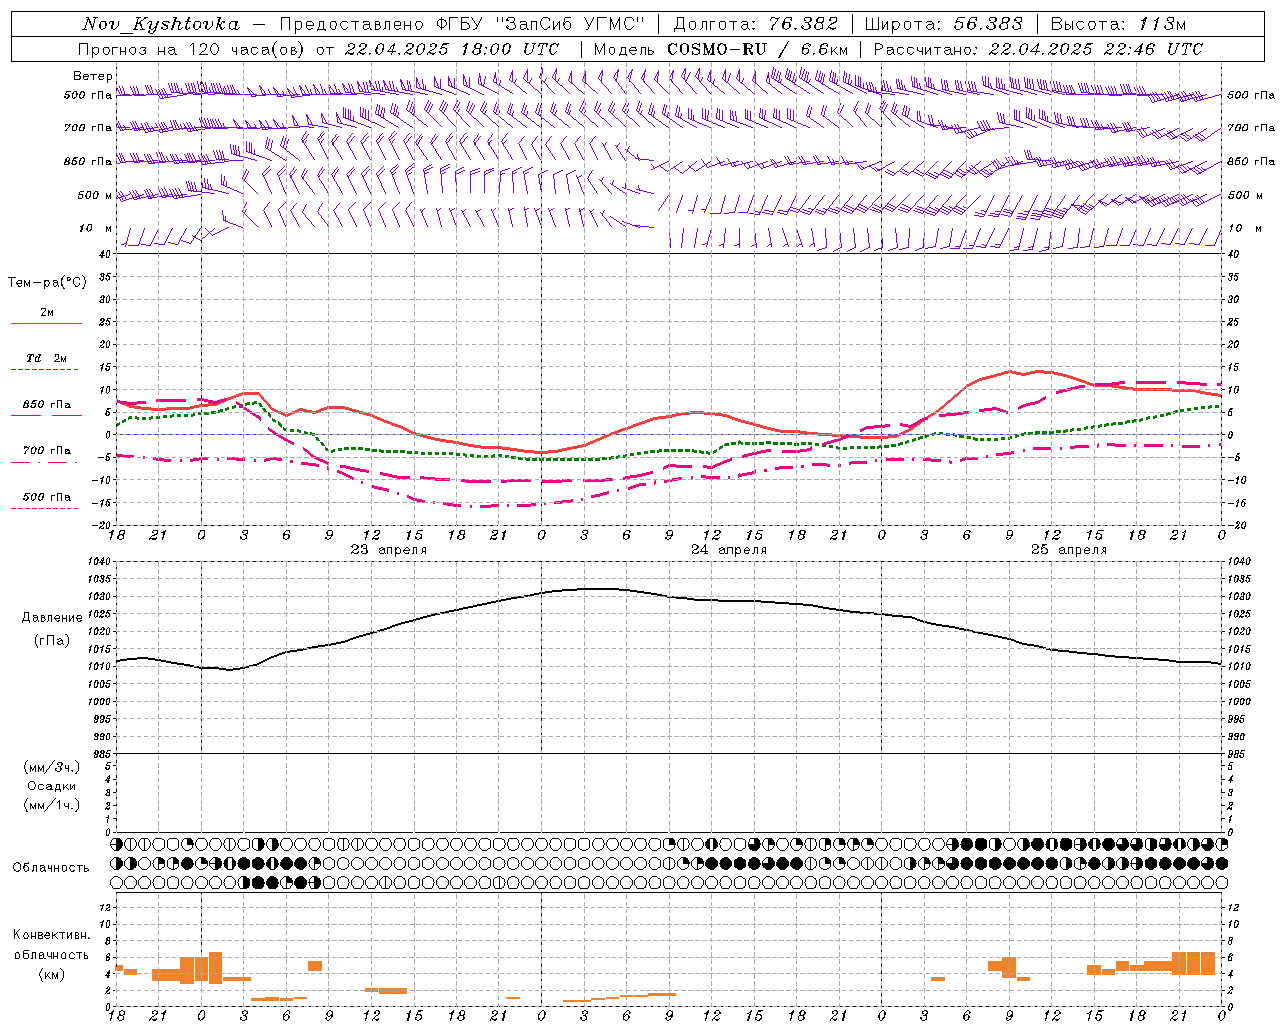Click "Модель COSMO-RU / 6.6км" model text
Viewport: 1280px width, 1024px height.
coord(720,49)
